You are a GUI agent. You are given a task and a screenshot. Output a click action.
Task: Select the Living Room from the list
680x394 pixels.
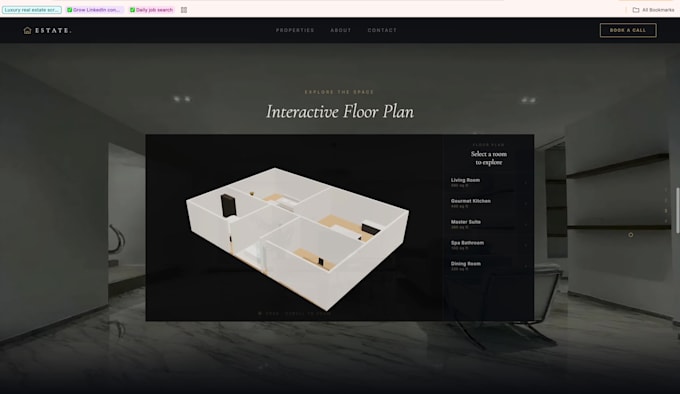pyautogui.click(x=489, y=182)
